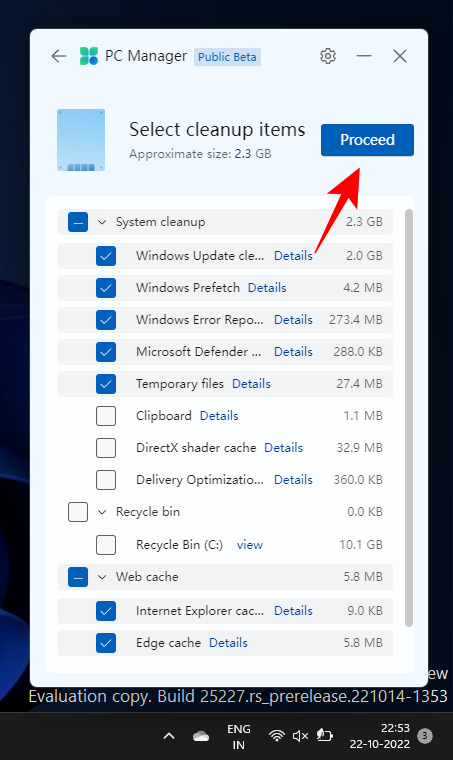Uncheck the Edge cache checkbox
Screen dimensions: 453x760
[x=106, y=643]
